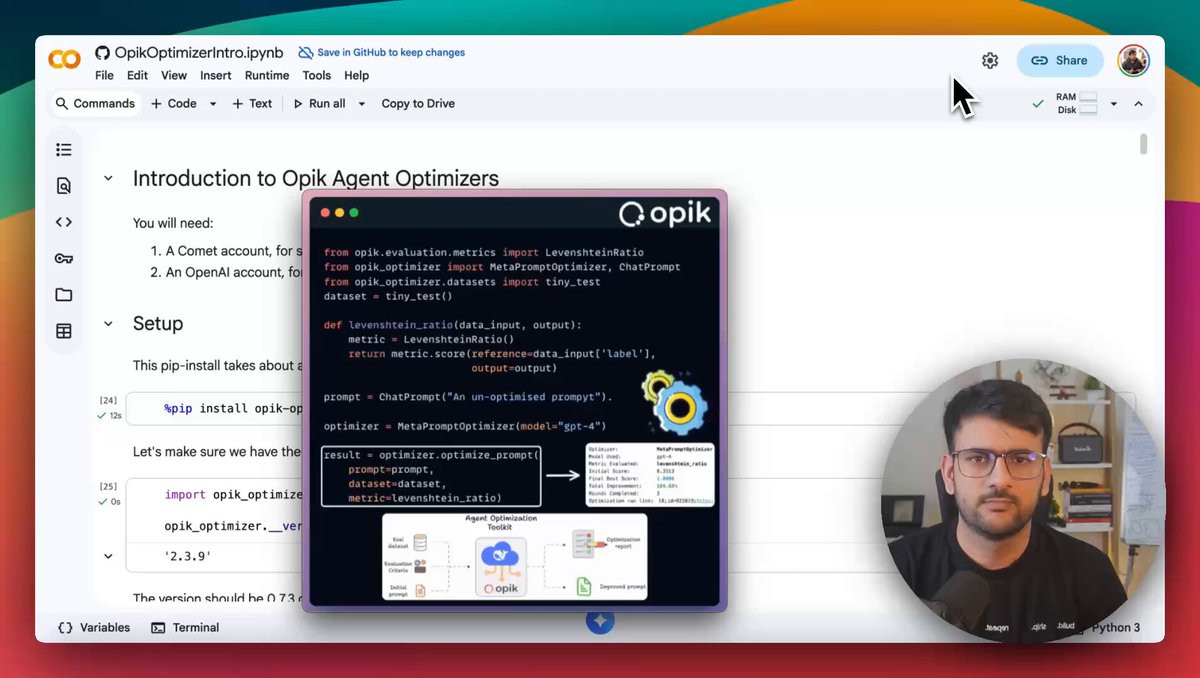Open the File menu
Screen dimensions: 1200x678
(104, 75)
